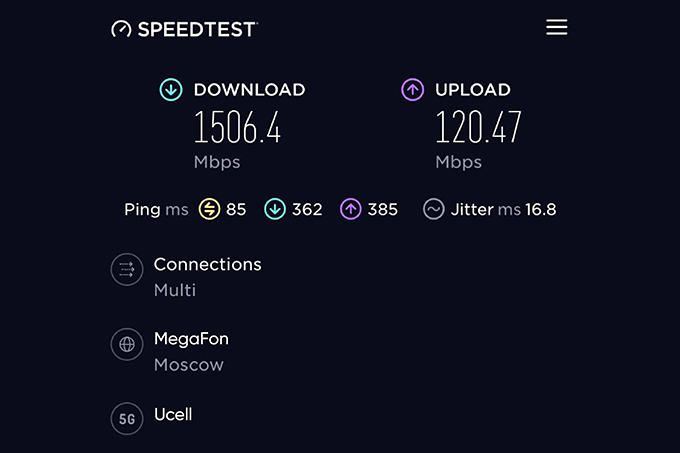Select the MegaFon server name
This screenshot has height=453, width=680.
click(x=191, y=339)
